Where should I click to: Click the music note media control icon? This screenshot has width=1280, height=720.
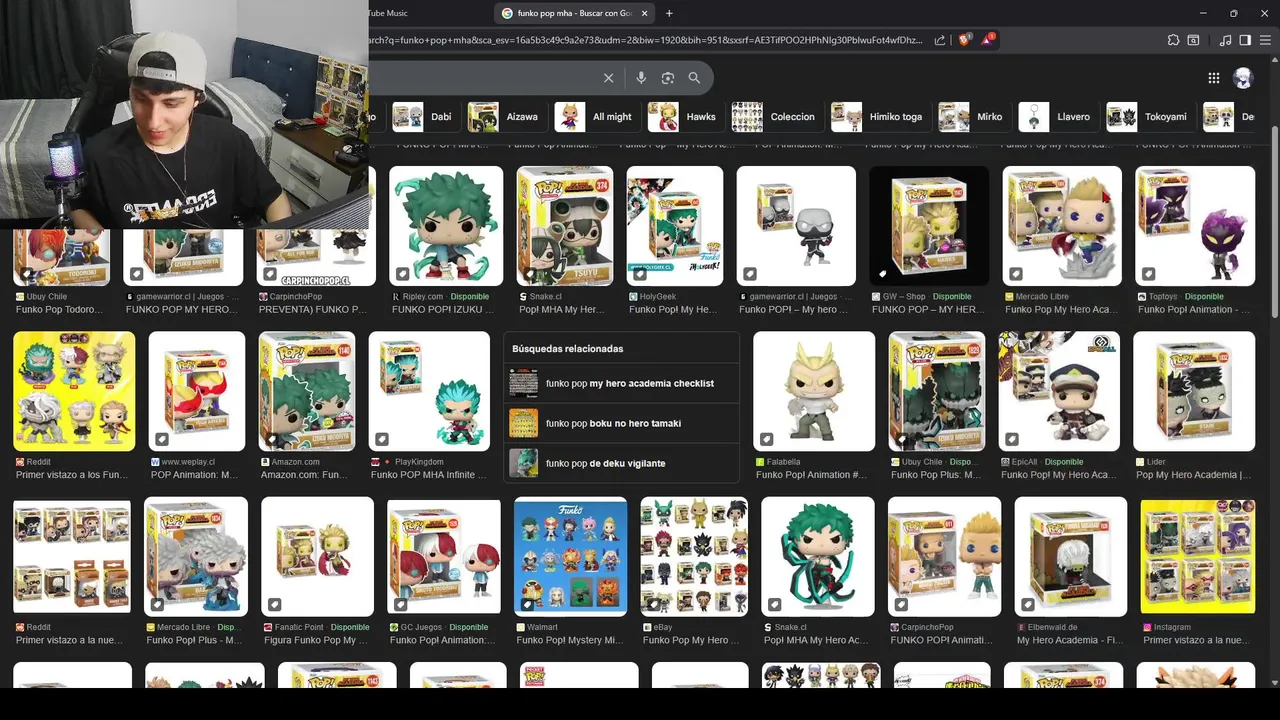(x=1226, y=40)
